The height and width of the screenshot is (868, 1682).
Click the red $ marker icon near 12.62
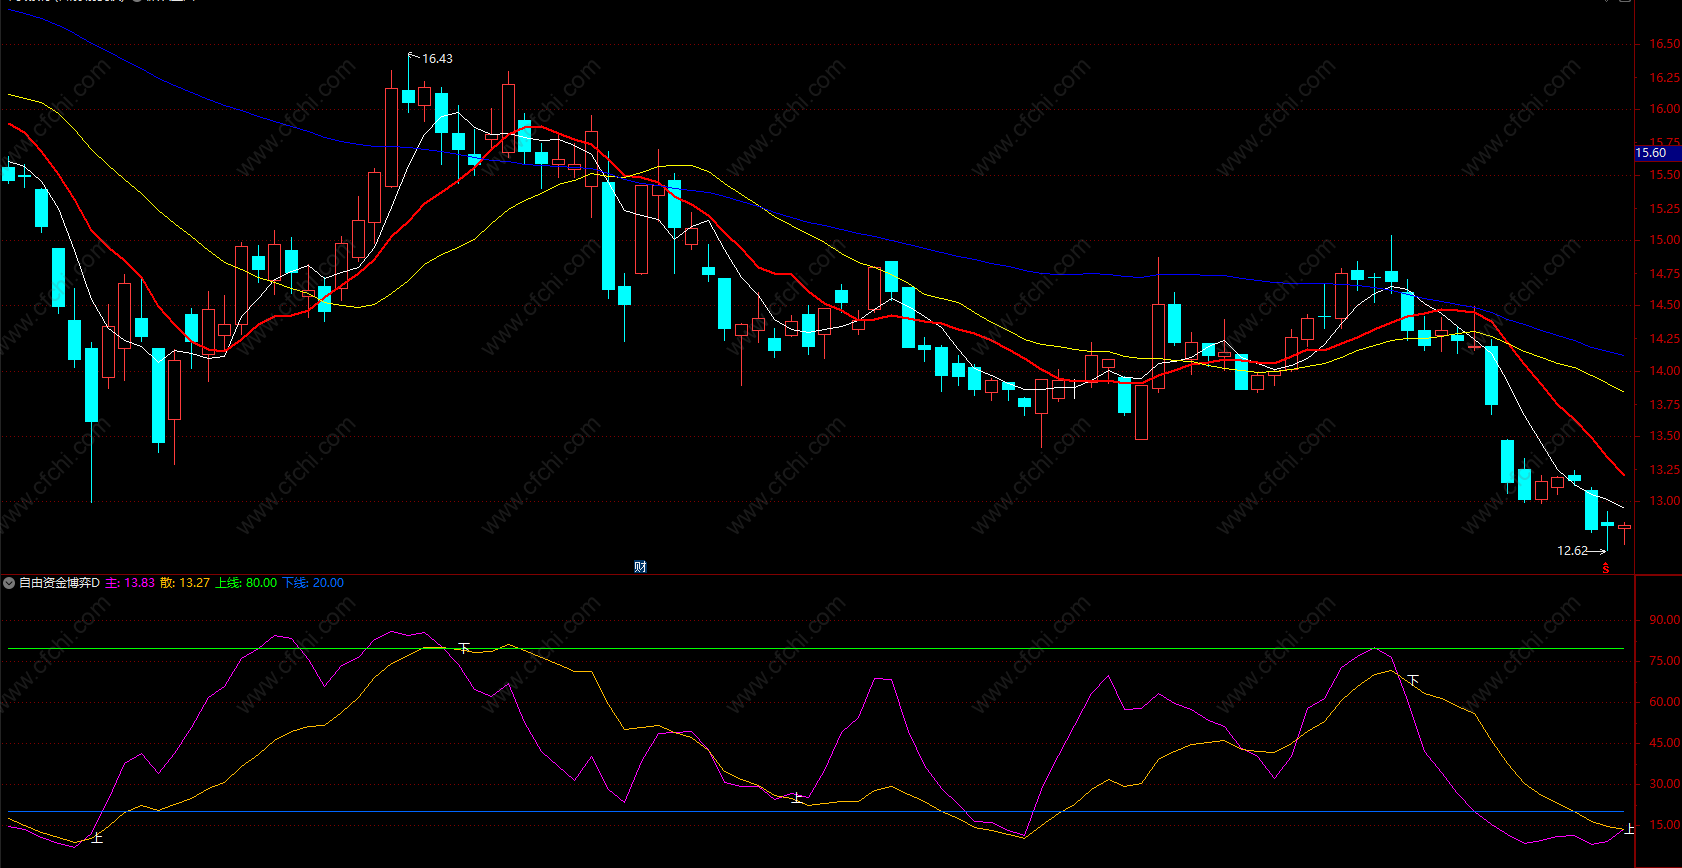[1606, 568]
